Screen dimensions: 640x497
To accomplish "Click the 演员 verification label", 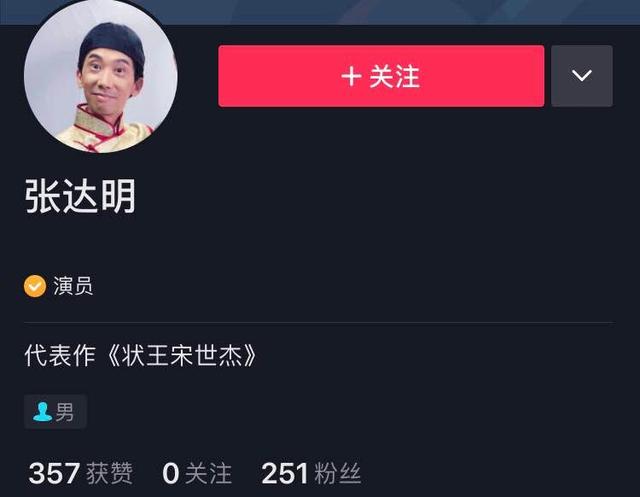I will (73, 286).
